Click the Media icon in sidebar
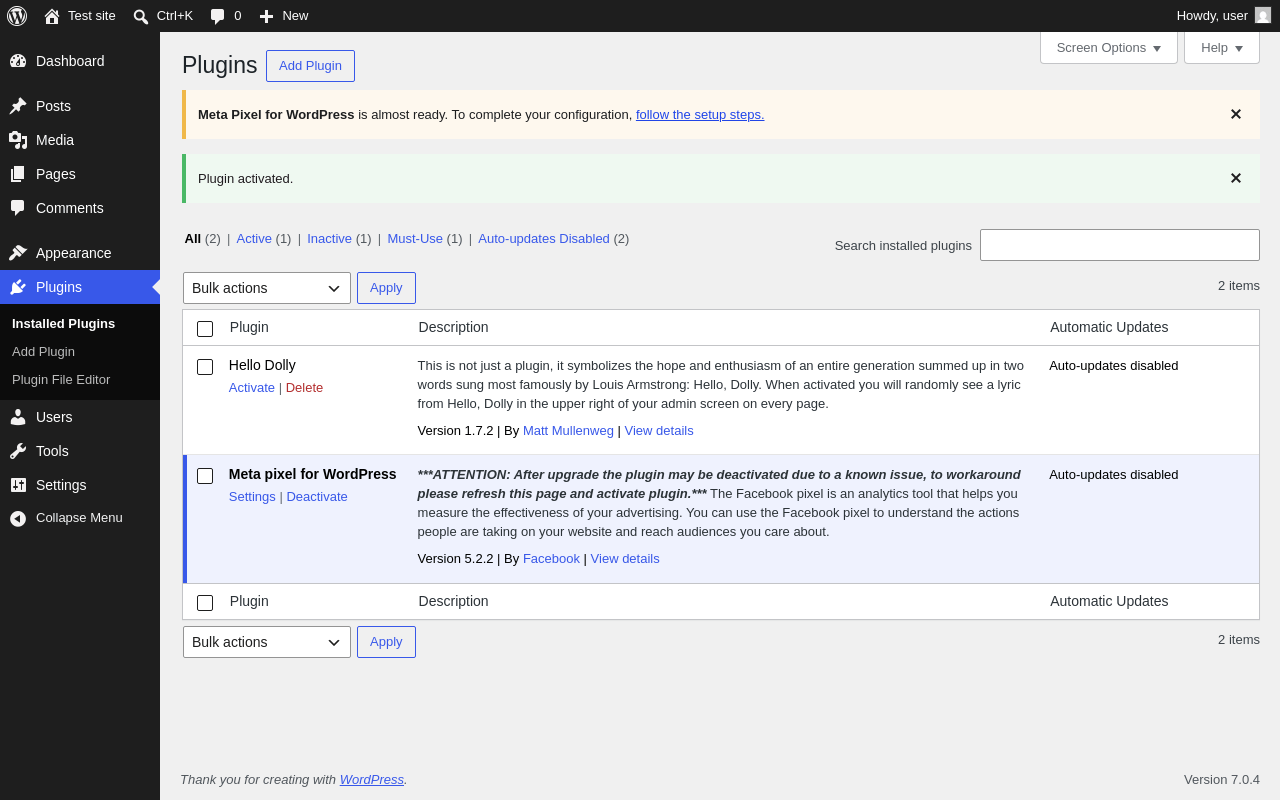This screenshot has width=1280, height=800. coord(18,140)
